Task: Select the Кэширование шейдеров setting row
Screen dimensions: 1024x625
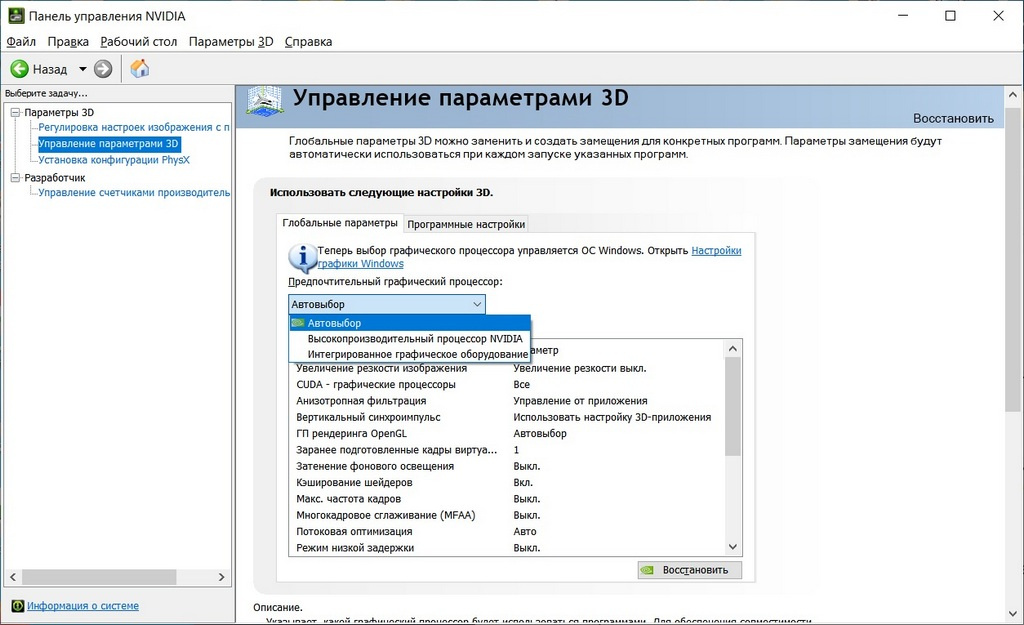Action: (507, 483)
